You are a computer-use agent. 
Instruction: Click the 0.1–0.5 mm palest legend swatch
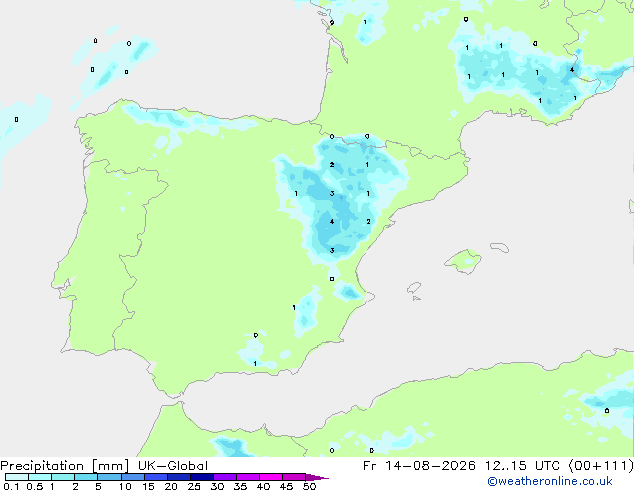17,477
